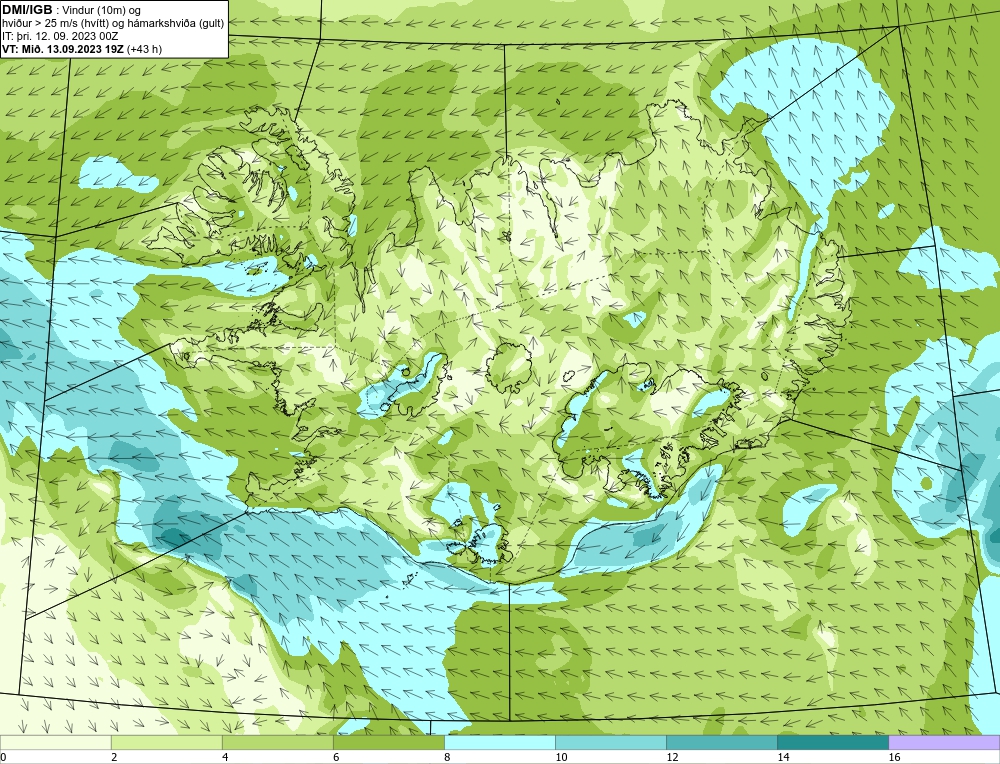This screenshot has height=764, width=1000.
Task: Click the 8–10 m/s light cyan legend swatch
Action: (499, 742)
